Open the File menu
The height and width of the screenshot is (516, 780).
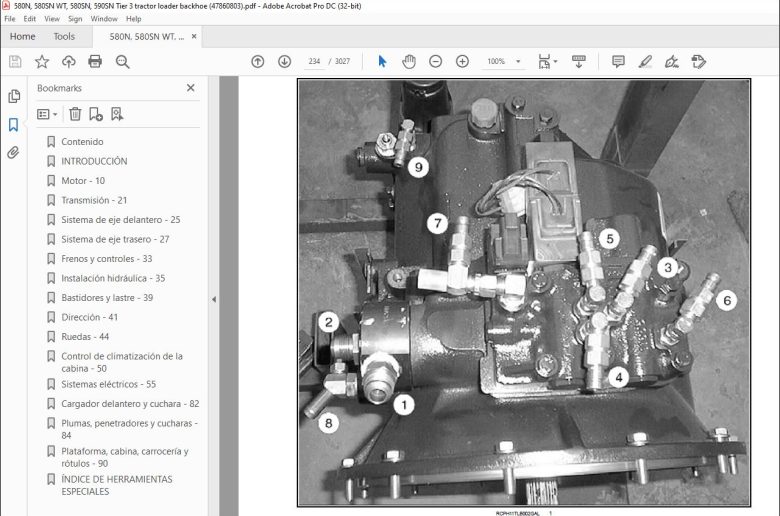pyautogui.click(x=9, y=19)
